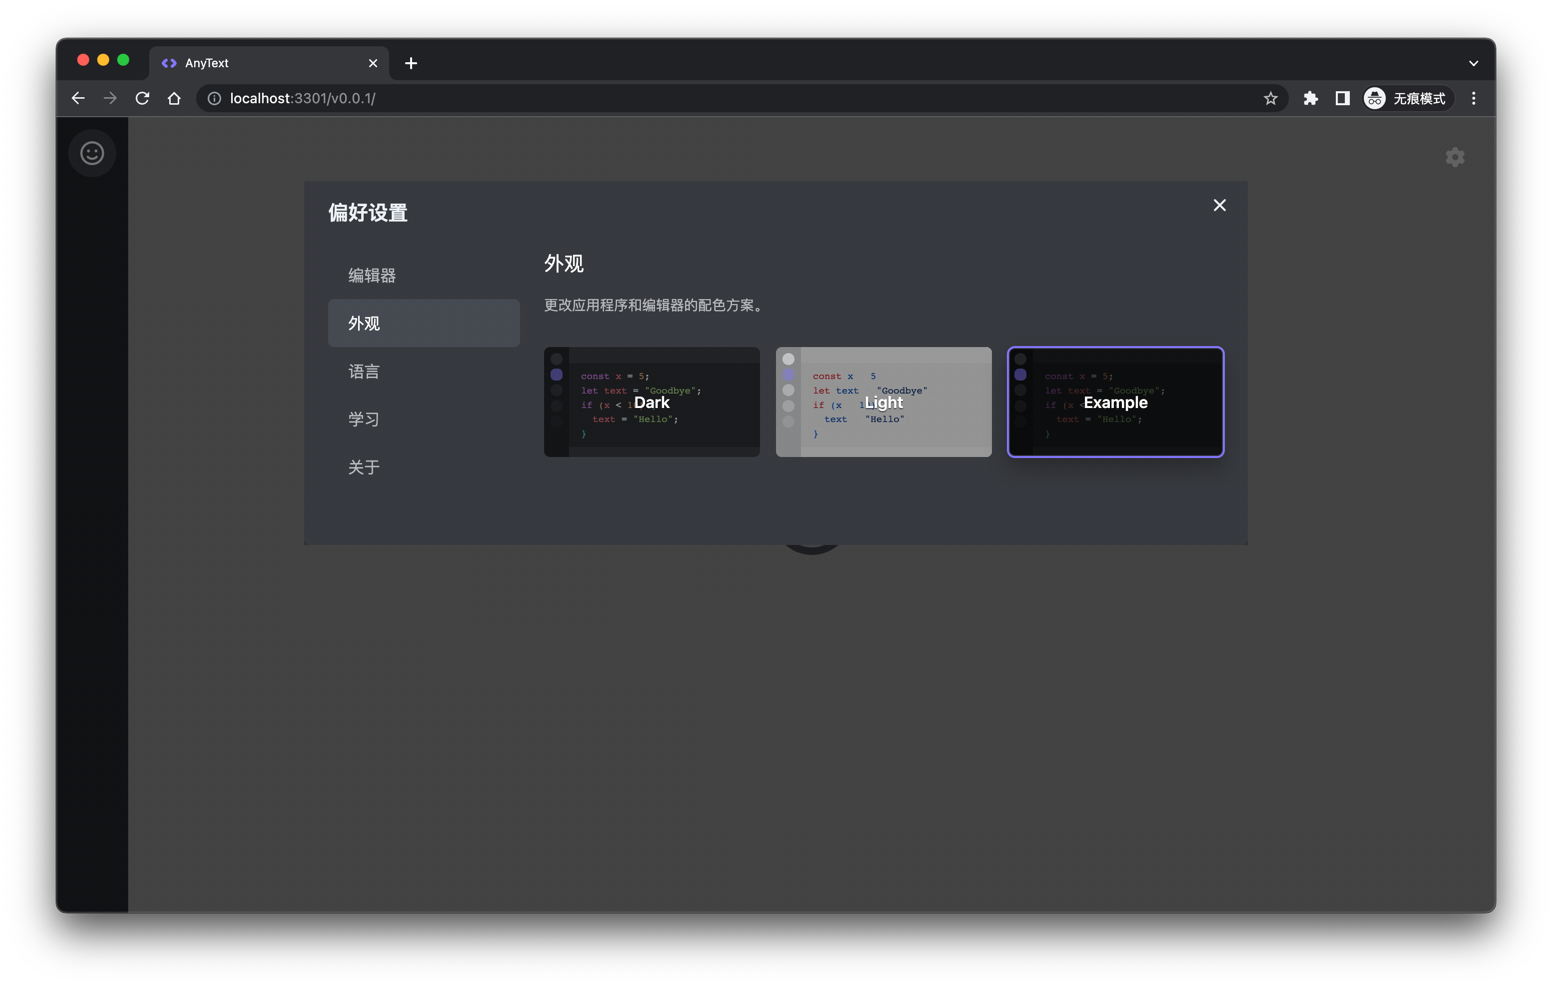Choose the Dark theme thumbnail
This screenshot has height=987, width=1552.
[x=652, y=402]
